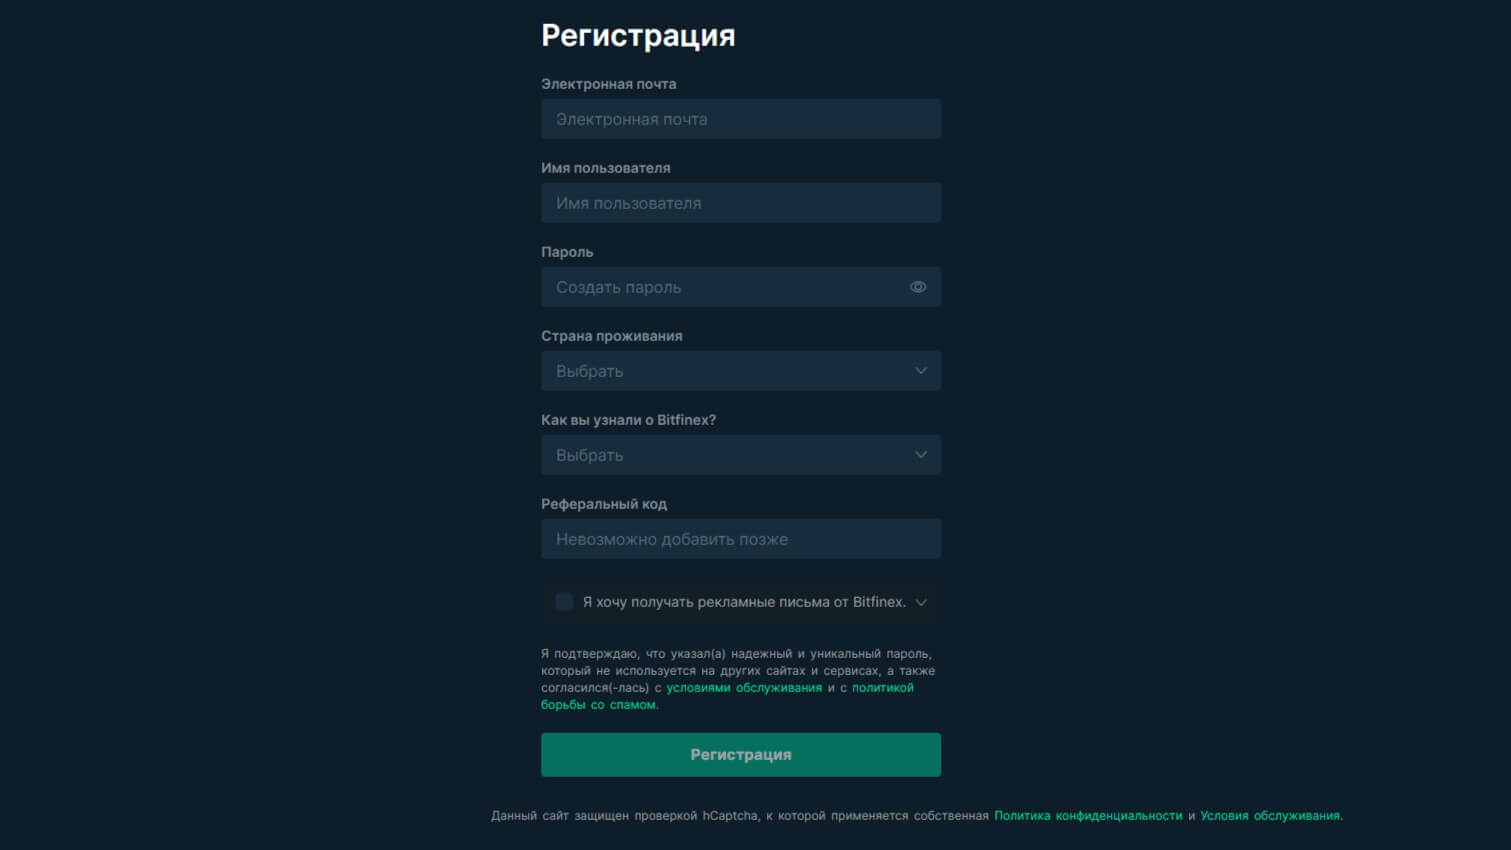Focus the Имя пользователя input field
Screen dimensions: 1511x850
[740, 203]
